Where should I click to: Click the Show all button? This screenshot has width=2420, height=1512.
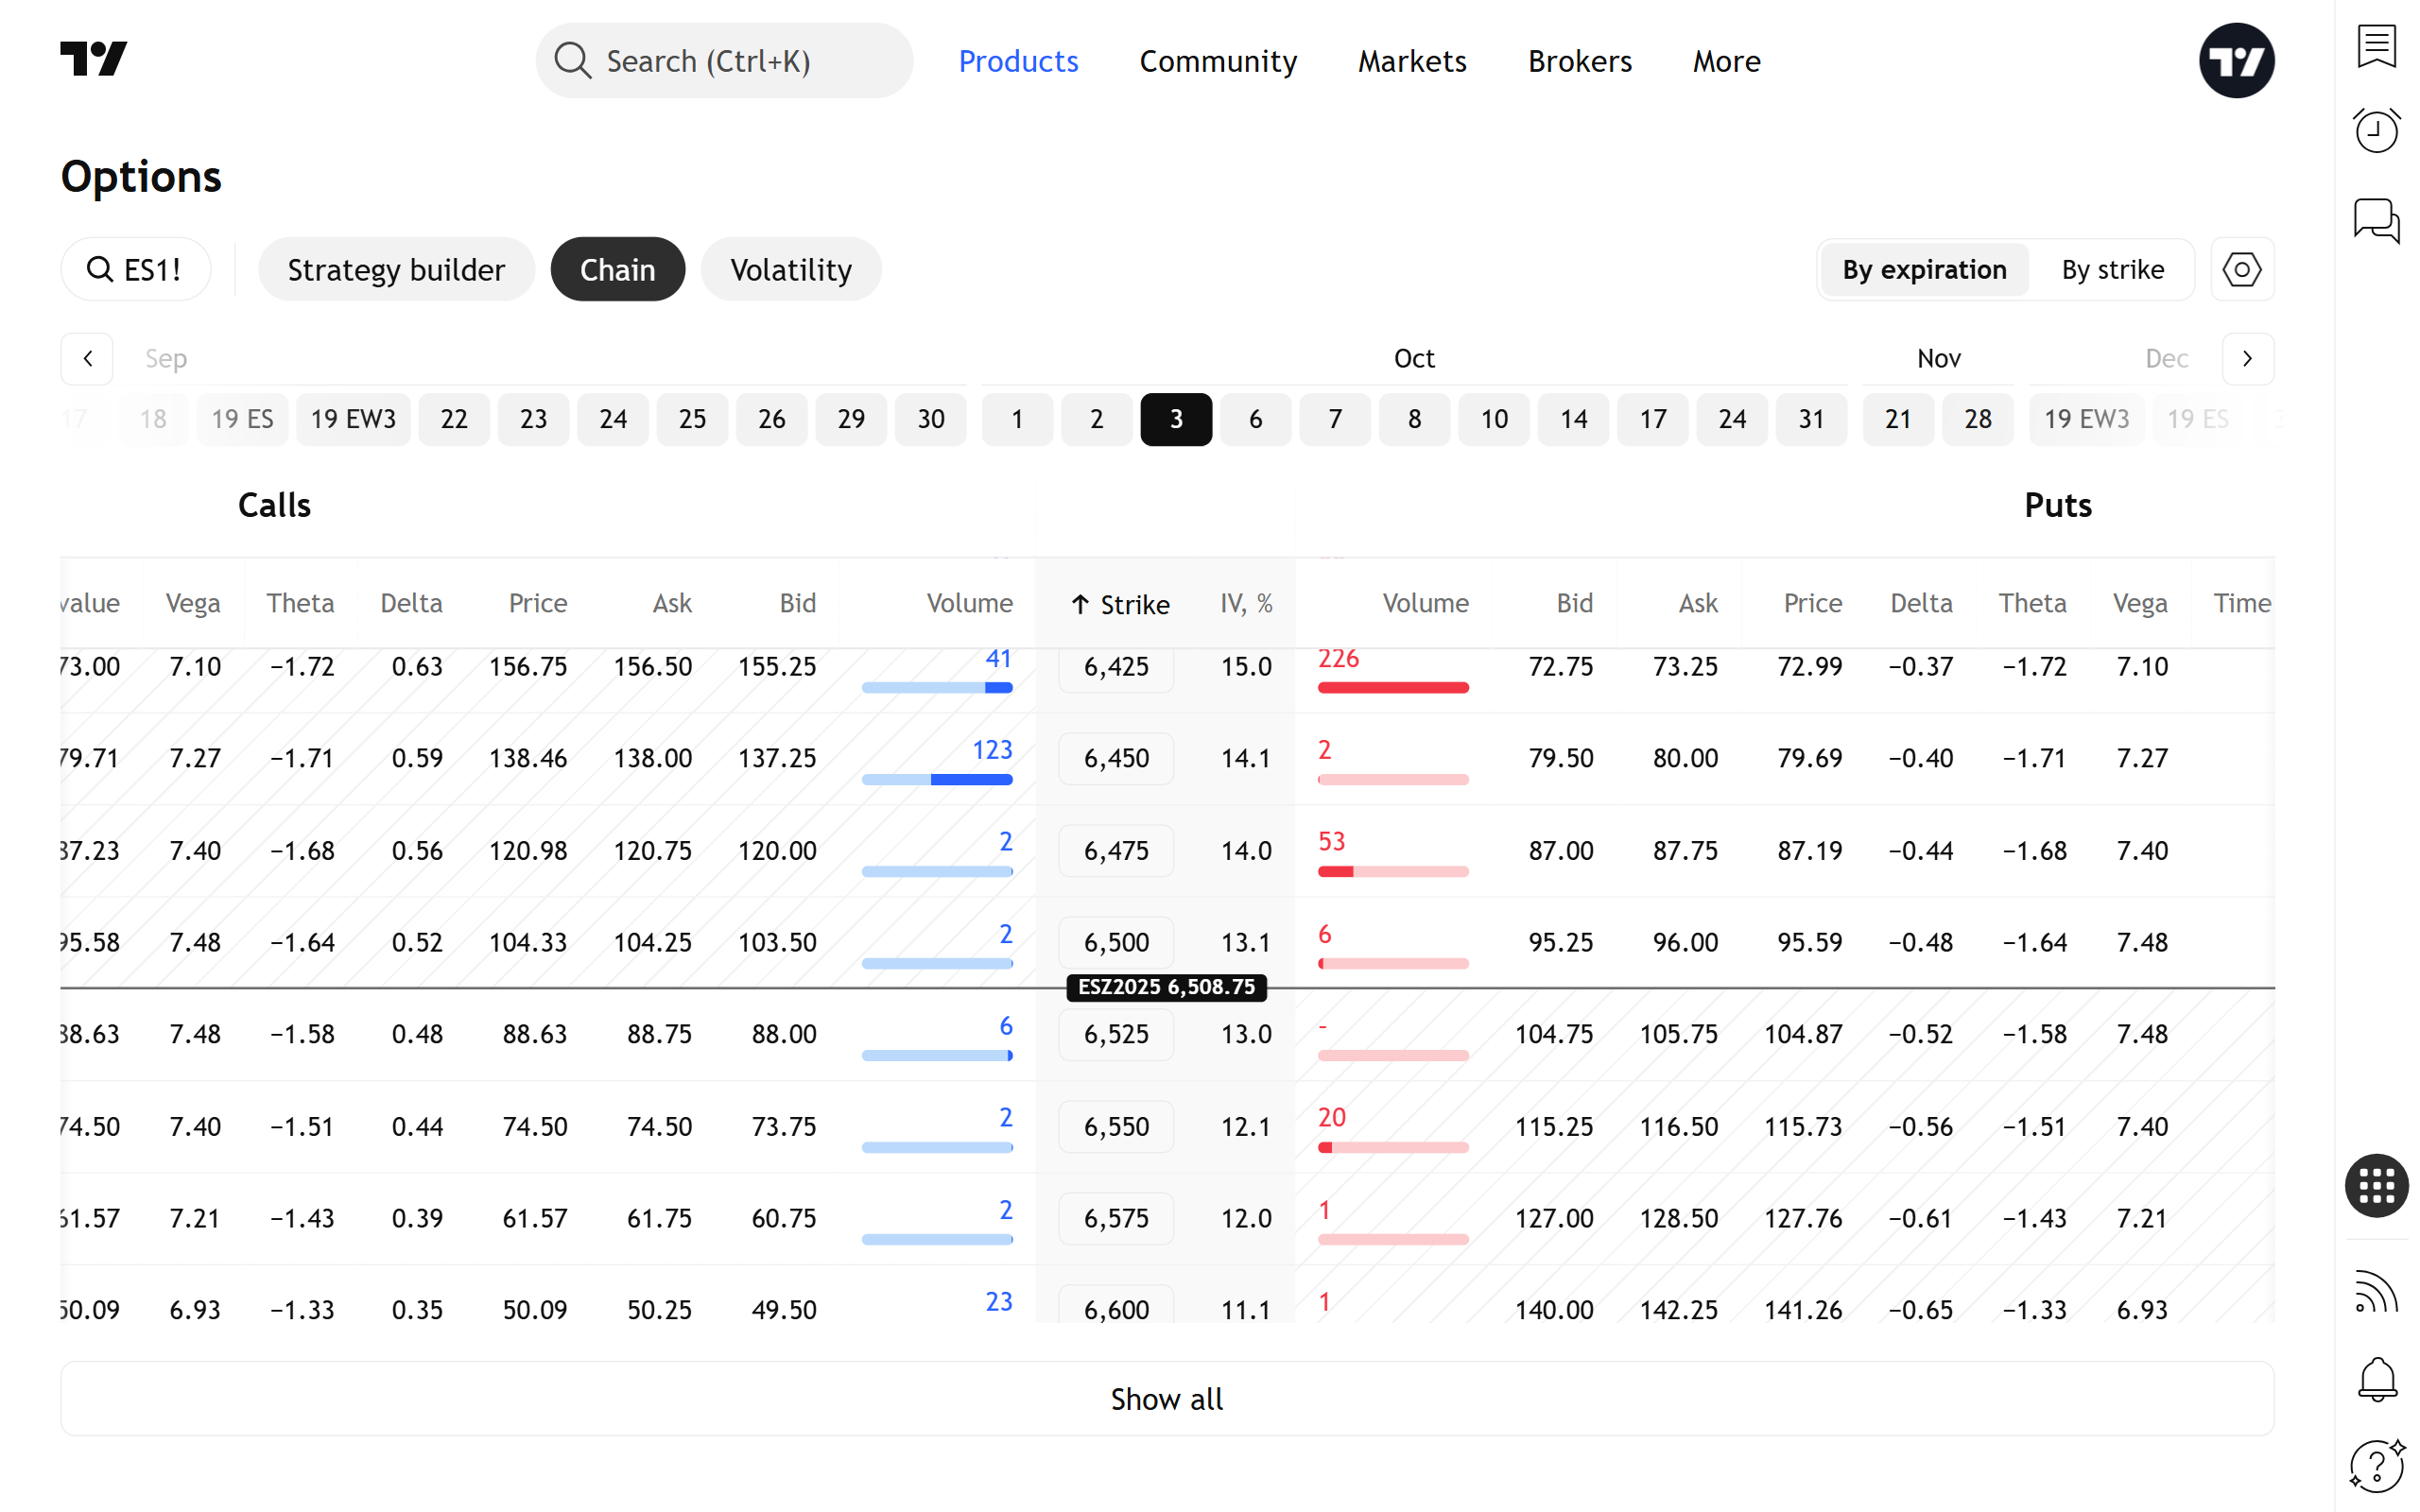[x=1166, y=1398]
